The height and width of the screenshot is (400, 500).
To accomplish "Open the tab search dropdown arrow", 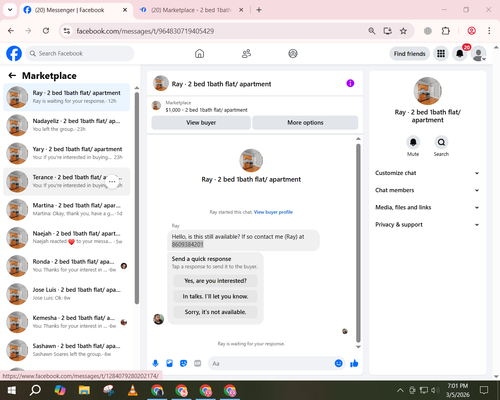I will [x=10, y=10].
